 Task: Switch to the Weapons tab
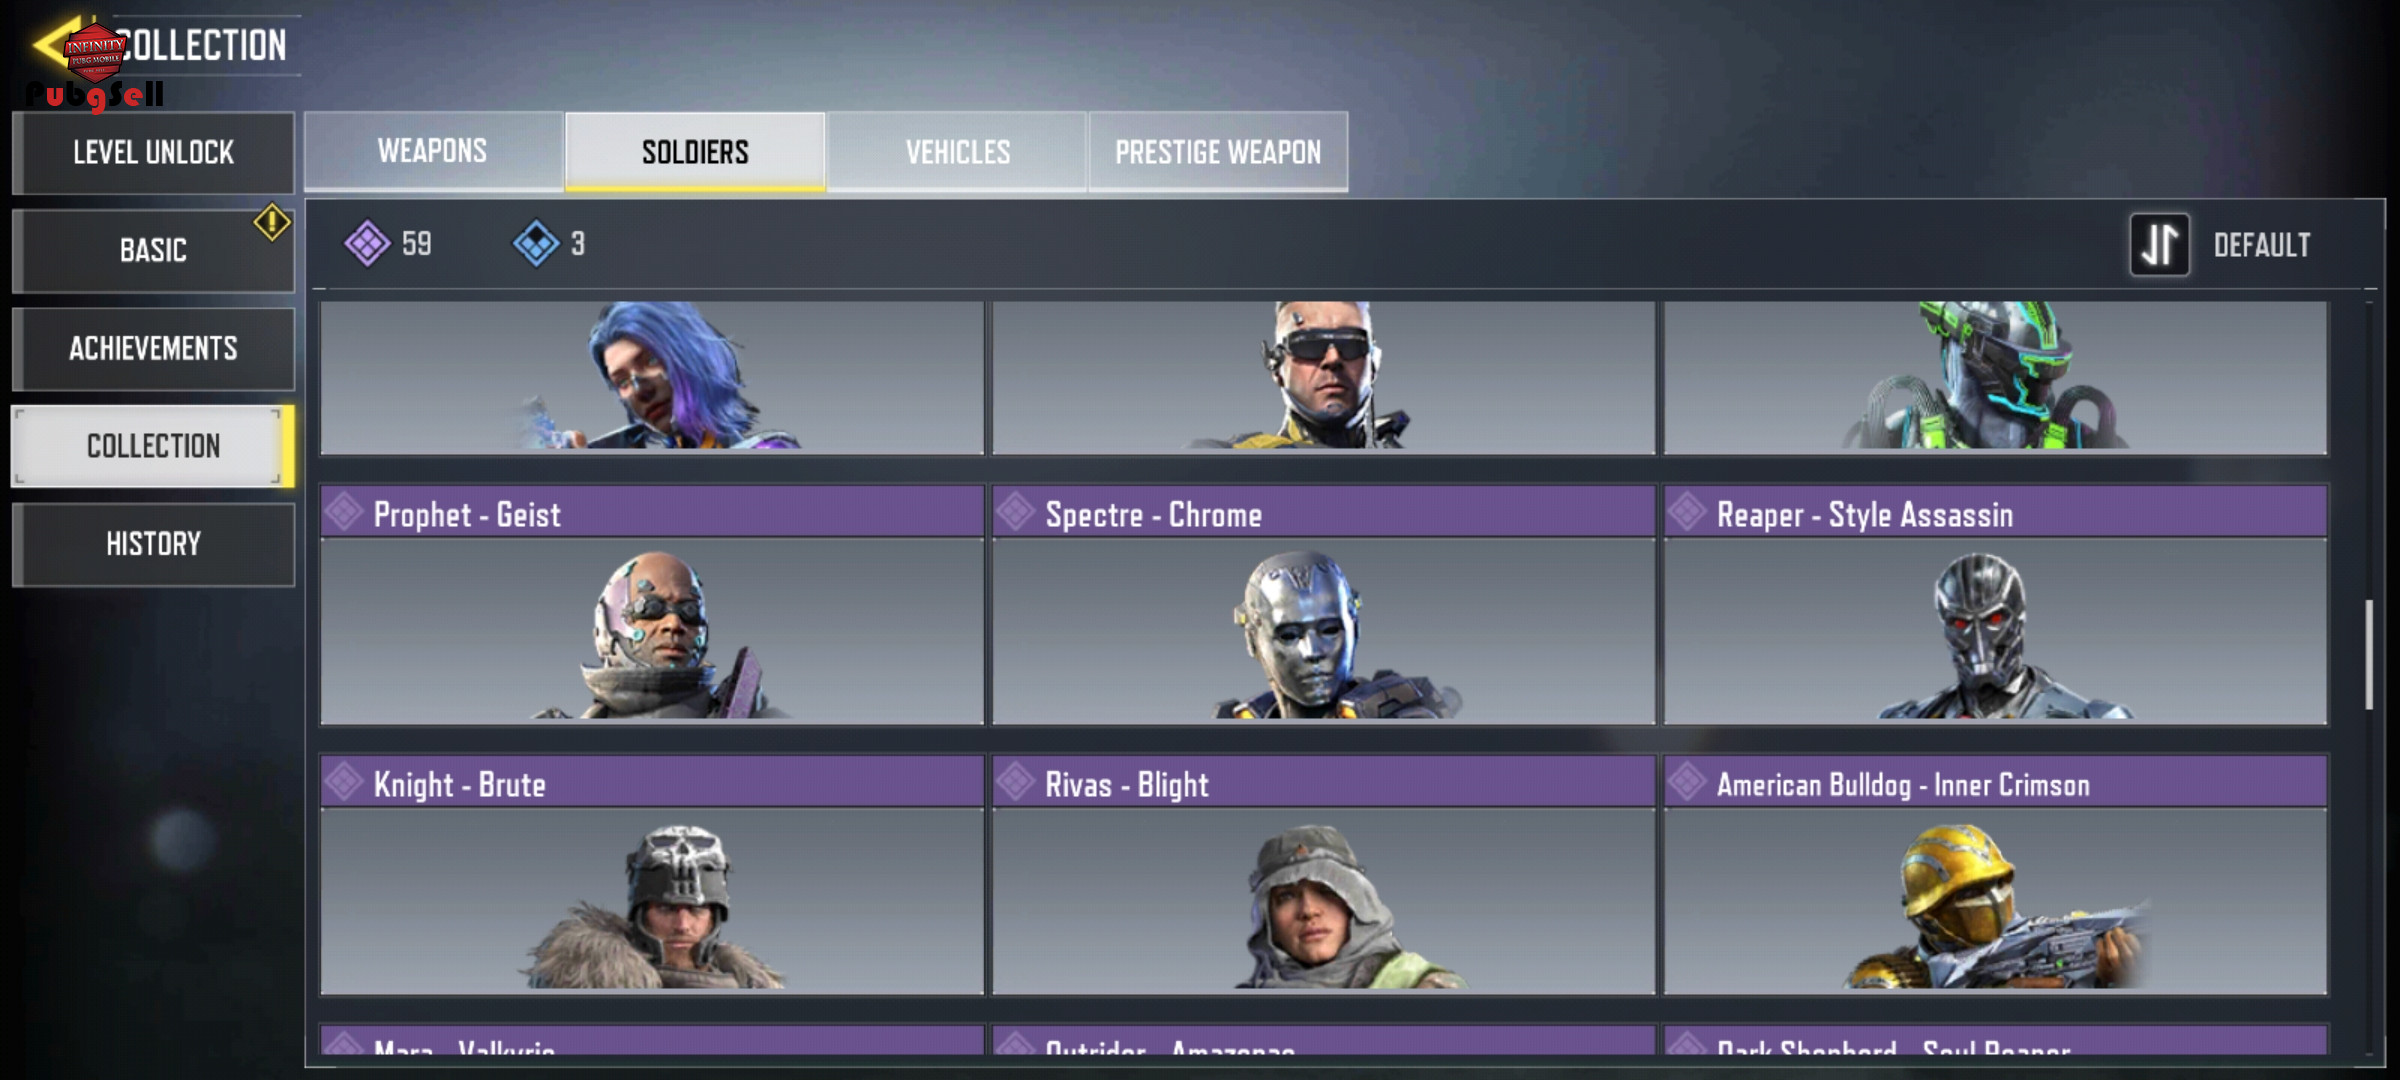pyautogui.click(x=433, y=151)
